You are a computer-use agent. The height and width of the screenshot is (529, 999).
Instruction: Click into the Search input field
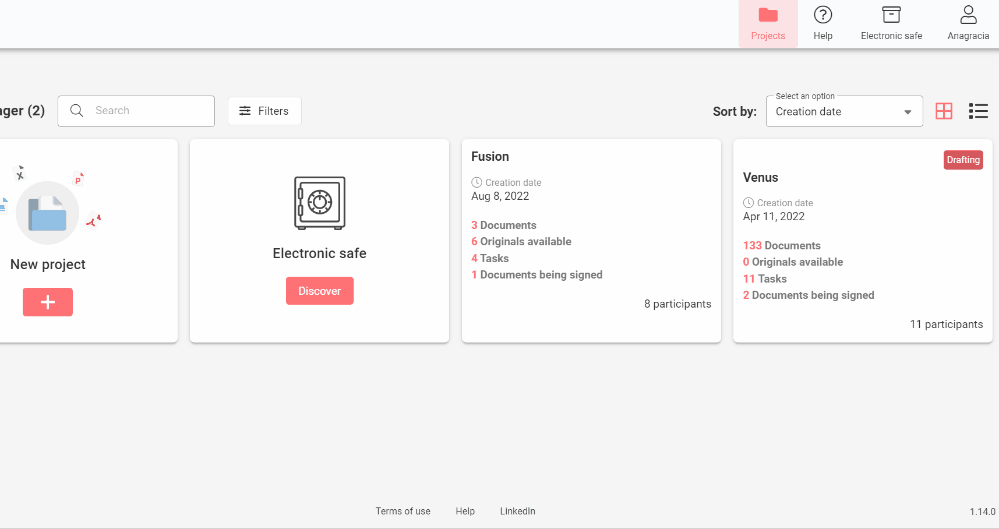point(150,111)
